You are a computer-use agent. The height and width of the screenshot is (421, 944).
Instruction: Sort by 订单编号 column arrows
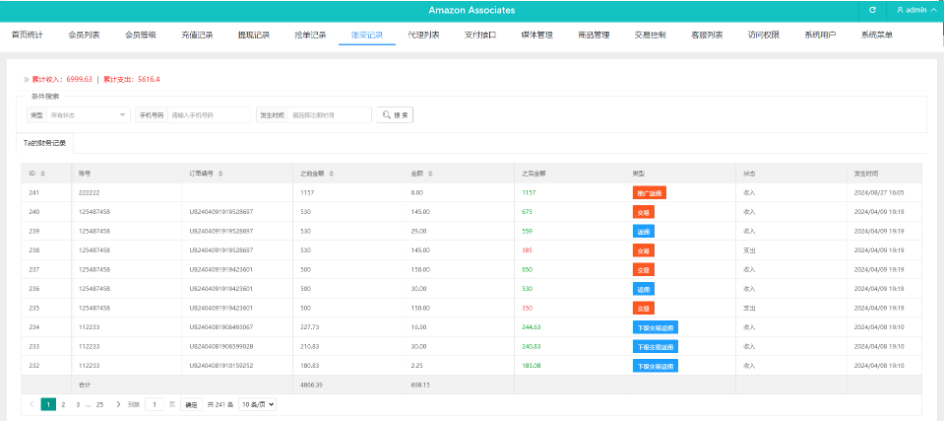click(220, 173)
